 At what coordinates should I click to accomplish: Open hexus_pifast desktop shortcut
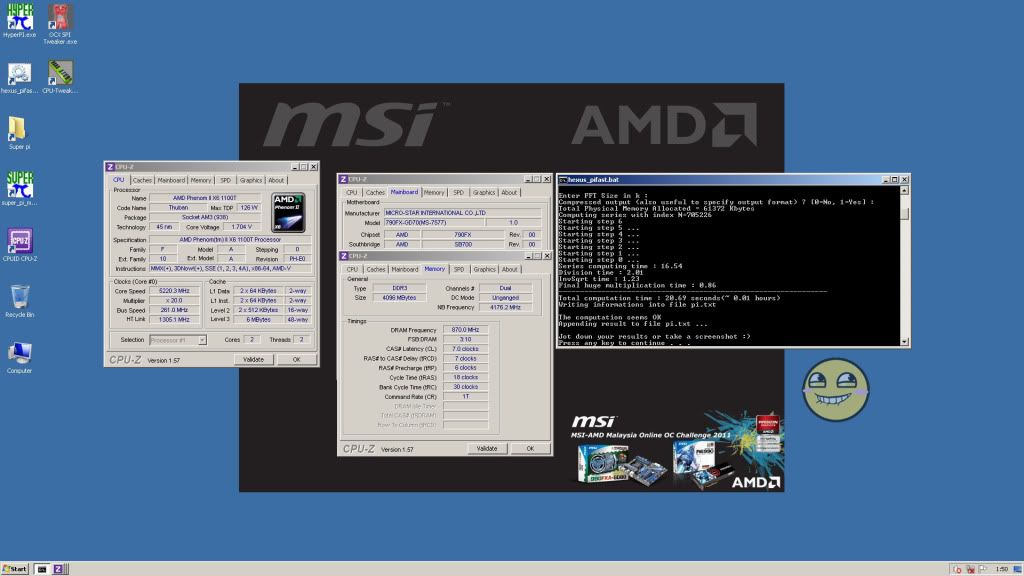[x=19, y=74]
